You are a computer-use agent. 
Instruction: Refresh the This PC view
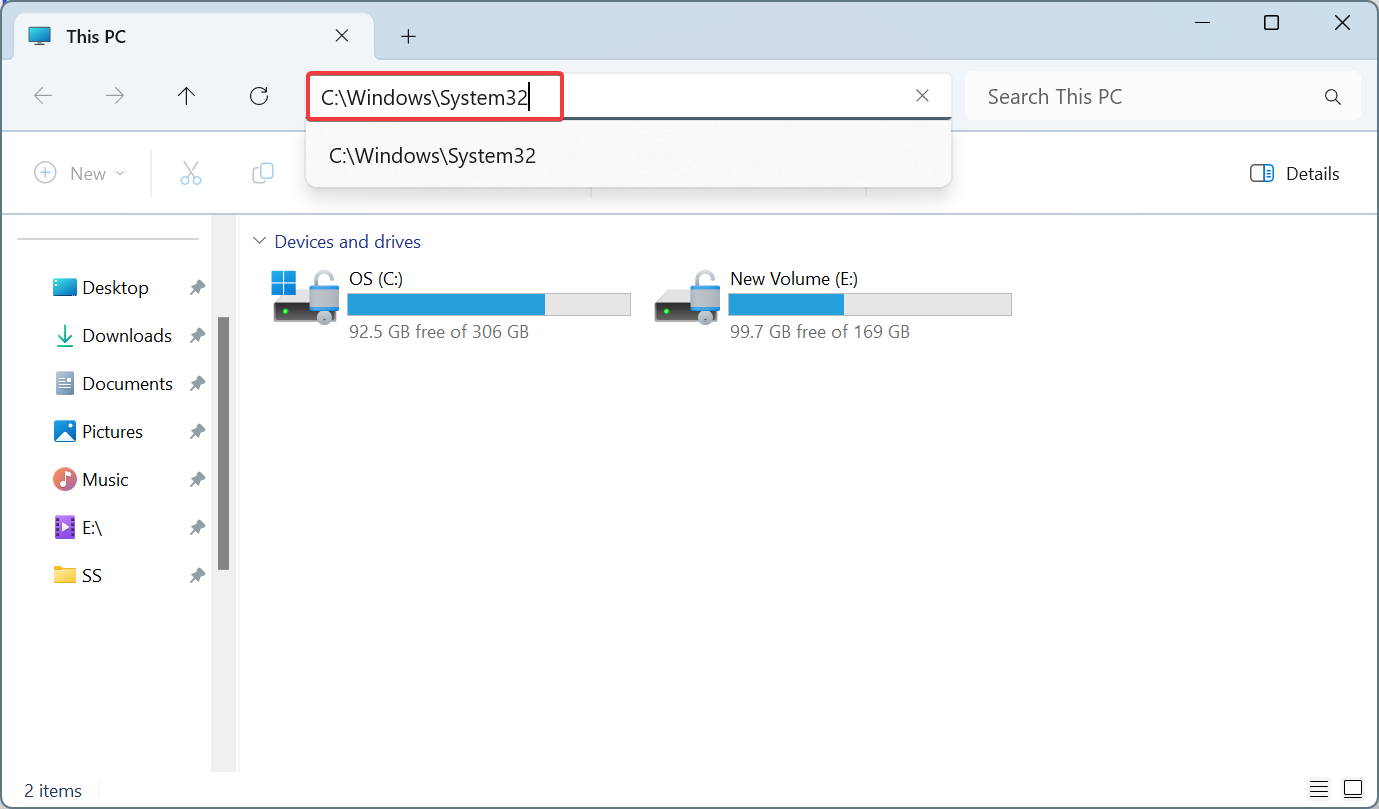[x=259, y=96]
